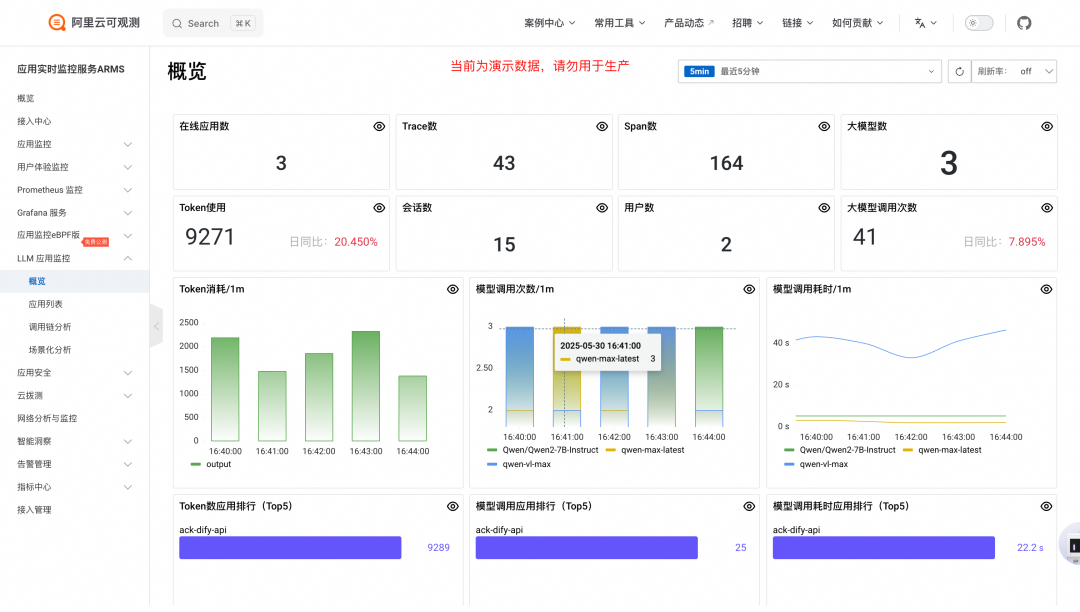Expand the Prometheus 监控 sidebar section
This screenshot has height=612, width=1080.
[74, 190]
